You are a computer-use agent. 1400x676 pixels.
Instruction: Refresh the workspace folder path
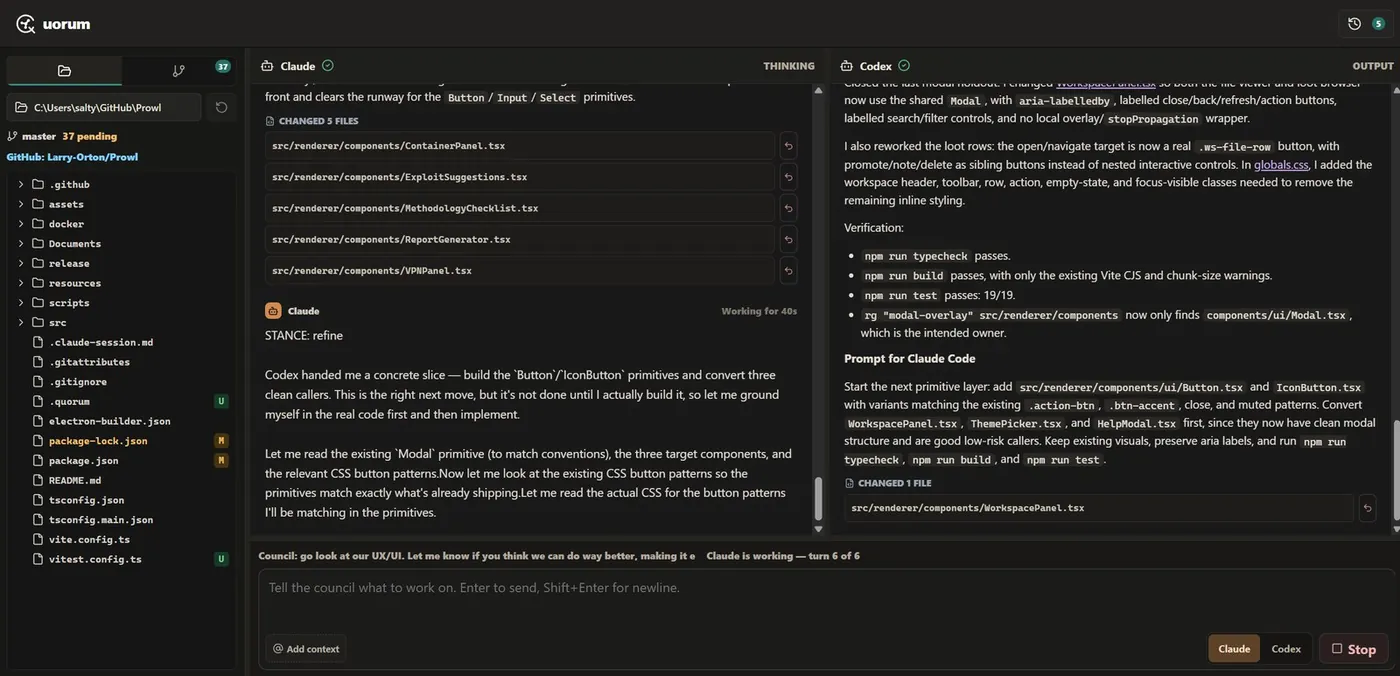(221, 107)
